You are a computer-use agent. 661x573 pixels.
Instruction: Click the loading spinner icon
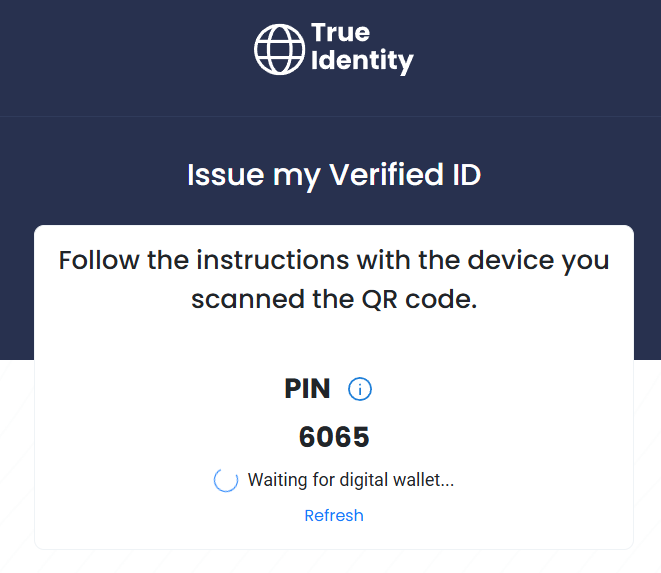226,480
